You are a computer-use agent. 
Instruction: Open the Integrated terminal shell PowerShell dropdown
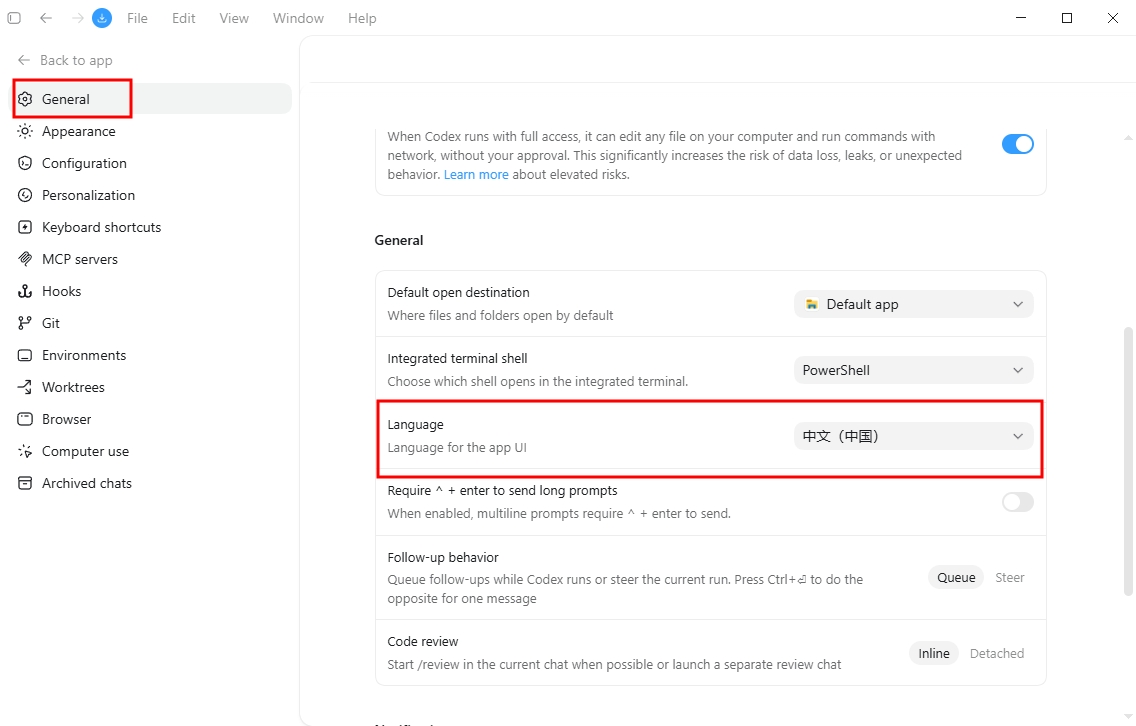pyautogui.click(x=914, y=370)
